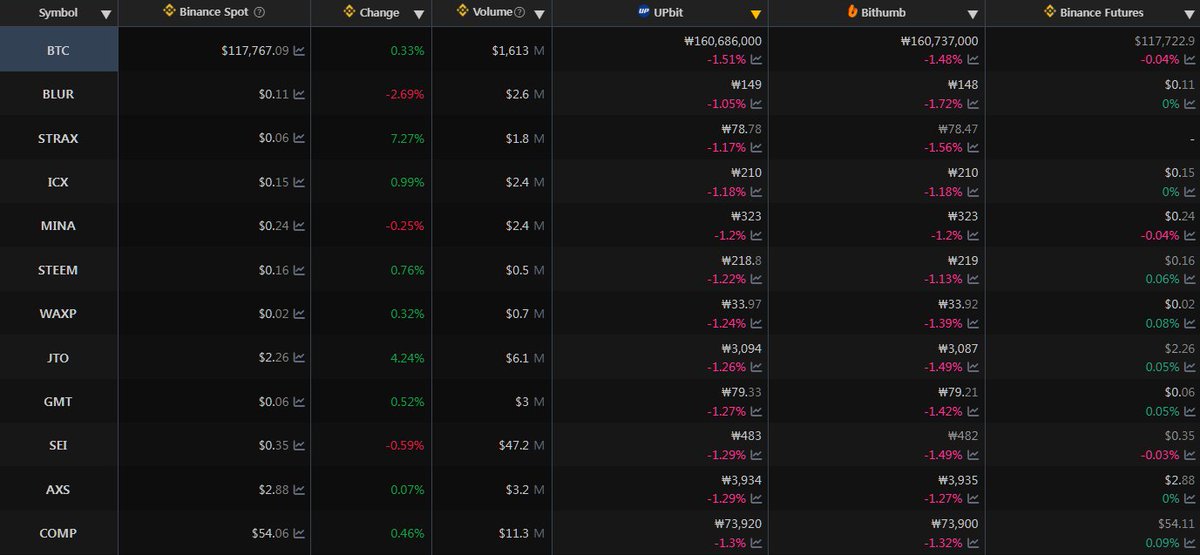Select the MINA symbol cell
The image size is (1200, 555).
click(59, 226)
